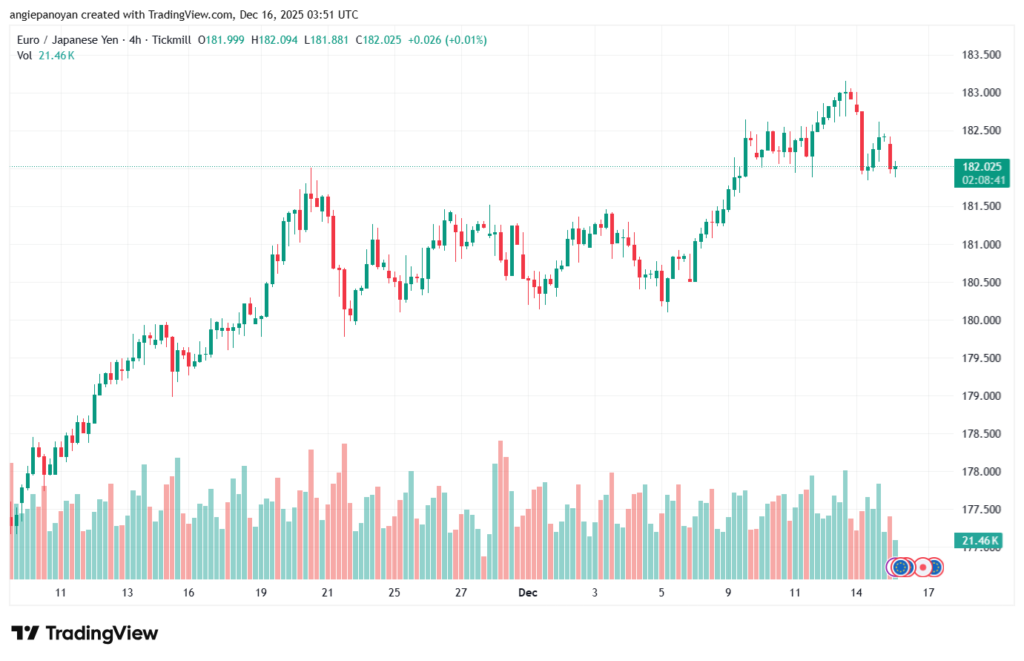Click the angiepanoyan author name
This screenshot has width=1024, height=661.
[50, 15]
